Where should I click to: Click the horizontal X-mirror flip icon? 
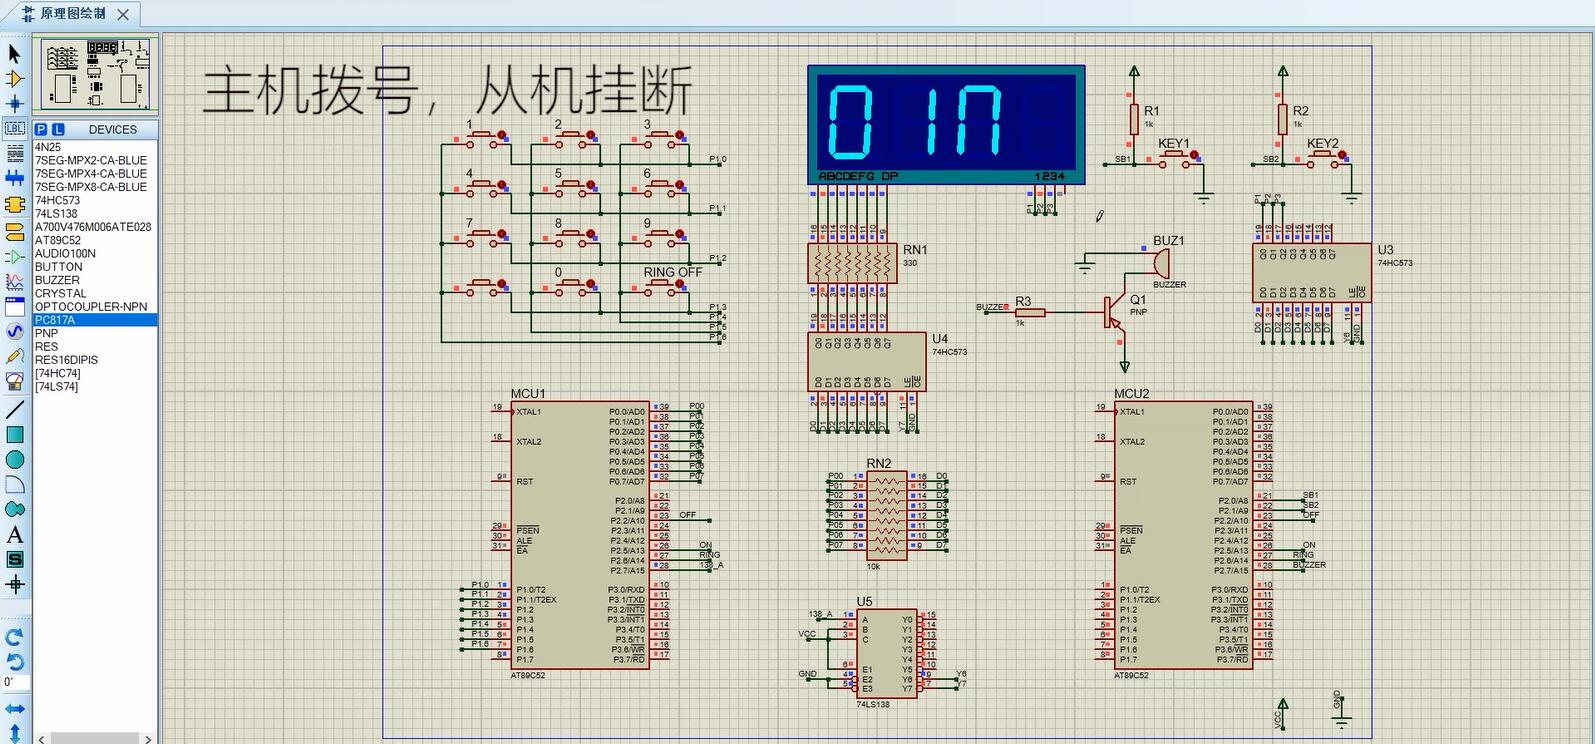coord(14,709)
